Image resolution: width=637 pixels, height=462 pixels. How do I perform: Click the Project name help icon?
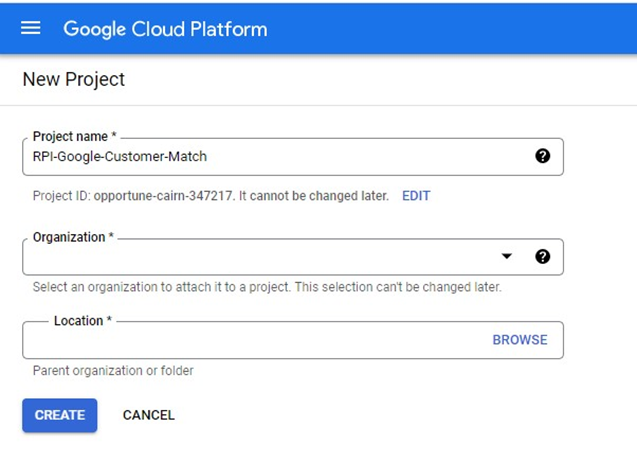[x=542, y=156]
